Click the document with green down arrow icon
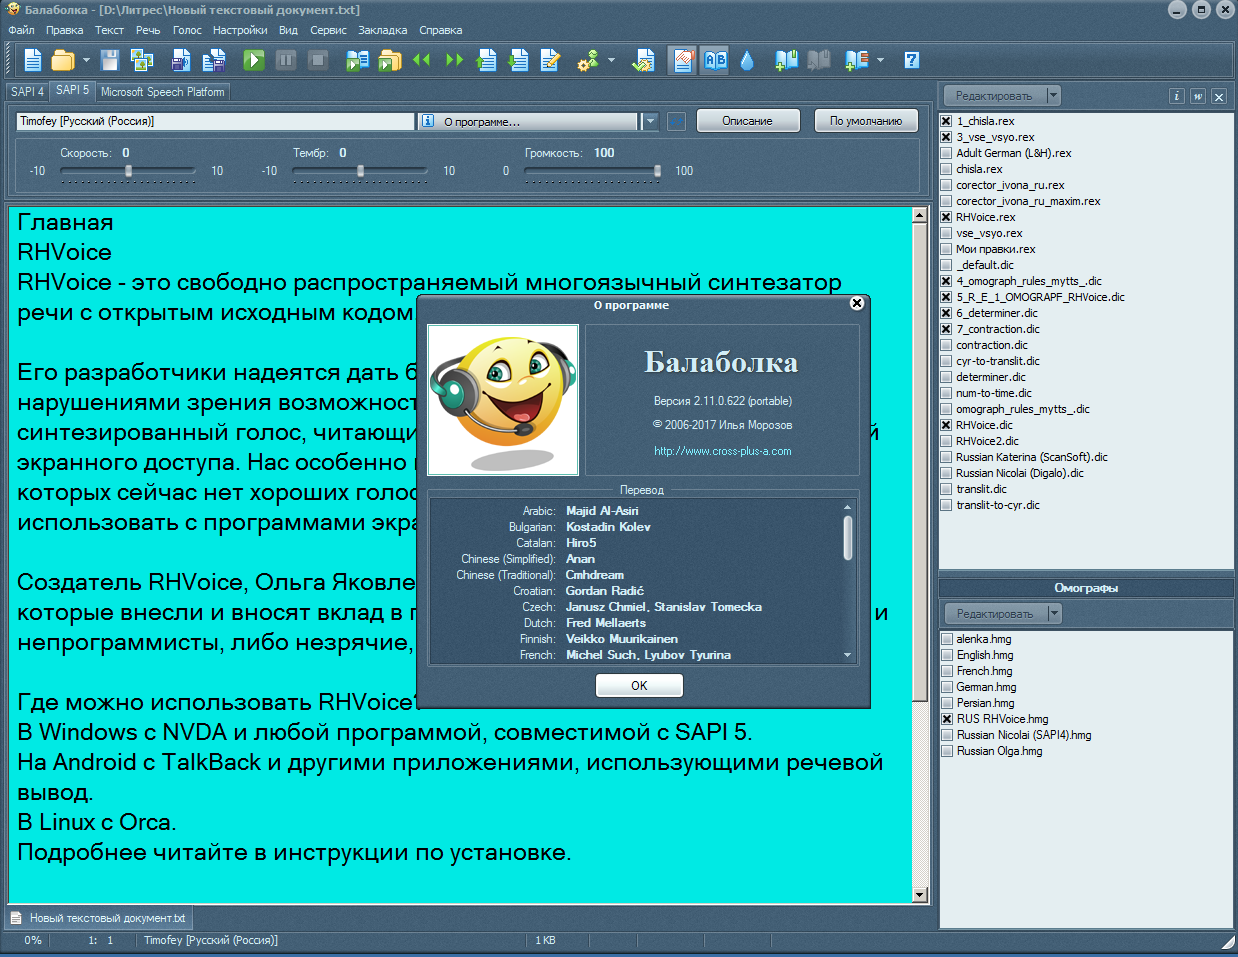The width and height of the screenshot is (1238, 957). click(x=518, y=60)
